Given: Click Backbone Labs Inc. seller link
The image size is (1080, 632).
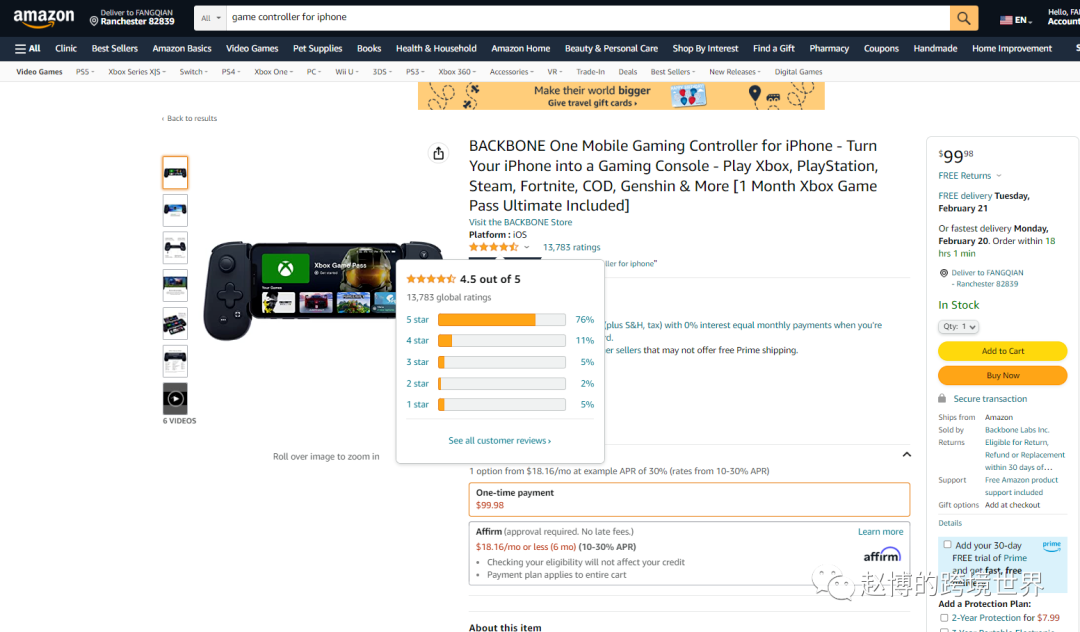Looking at the screenshot, I should pyautogui.click(x=1017, y=430).
